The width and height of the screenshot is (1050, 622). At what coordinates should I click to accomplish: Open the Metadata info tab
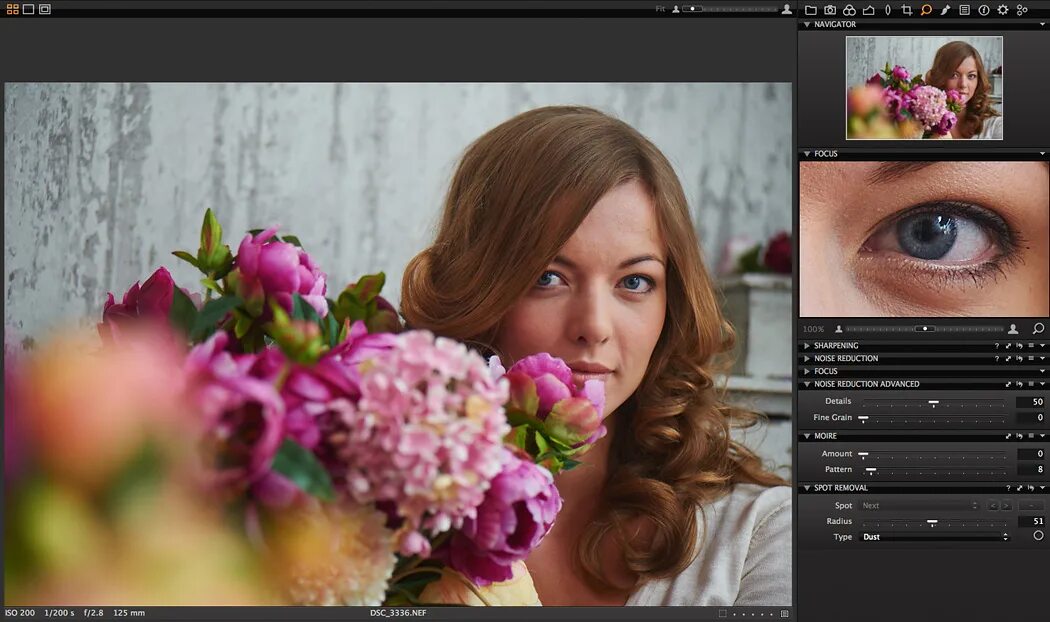[984, 10]
